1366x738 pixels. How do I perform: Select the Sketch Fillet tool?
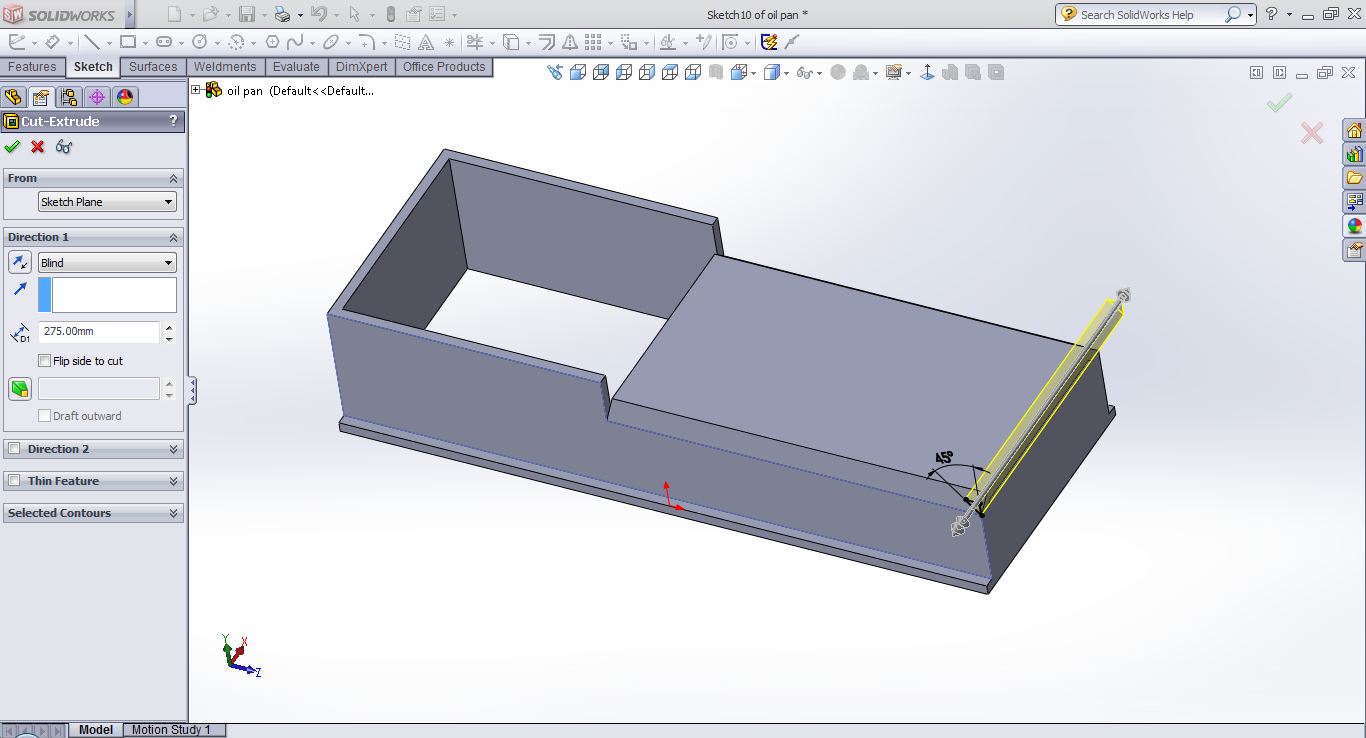click(367, 42)
